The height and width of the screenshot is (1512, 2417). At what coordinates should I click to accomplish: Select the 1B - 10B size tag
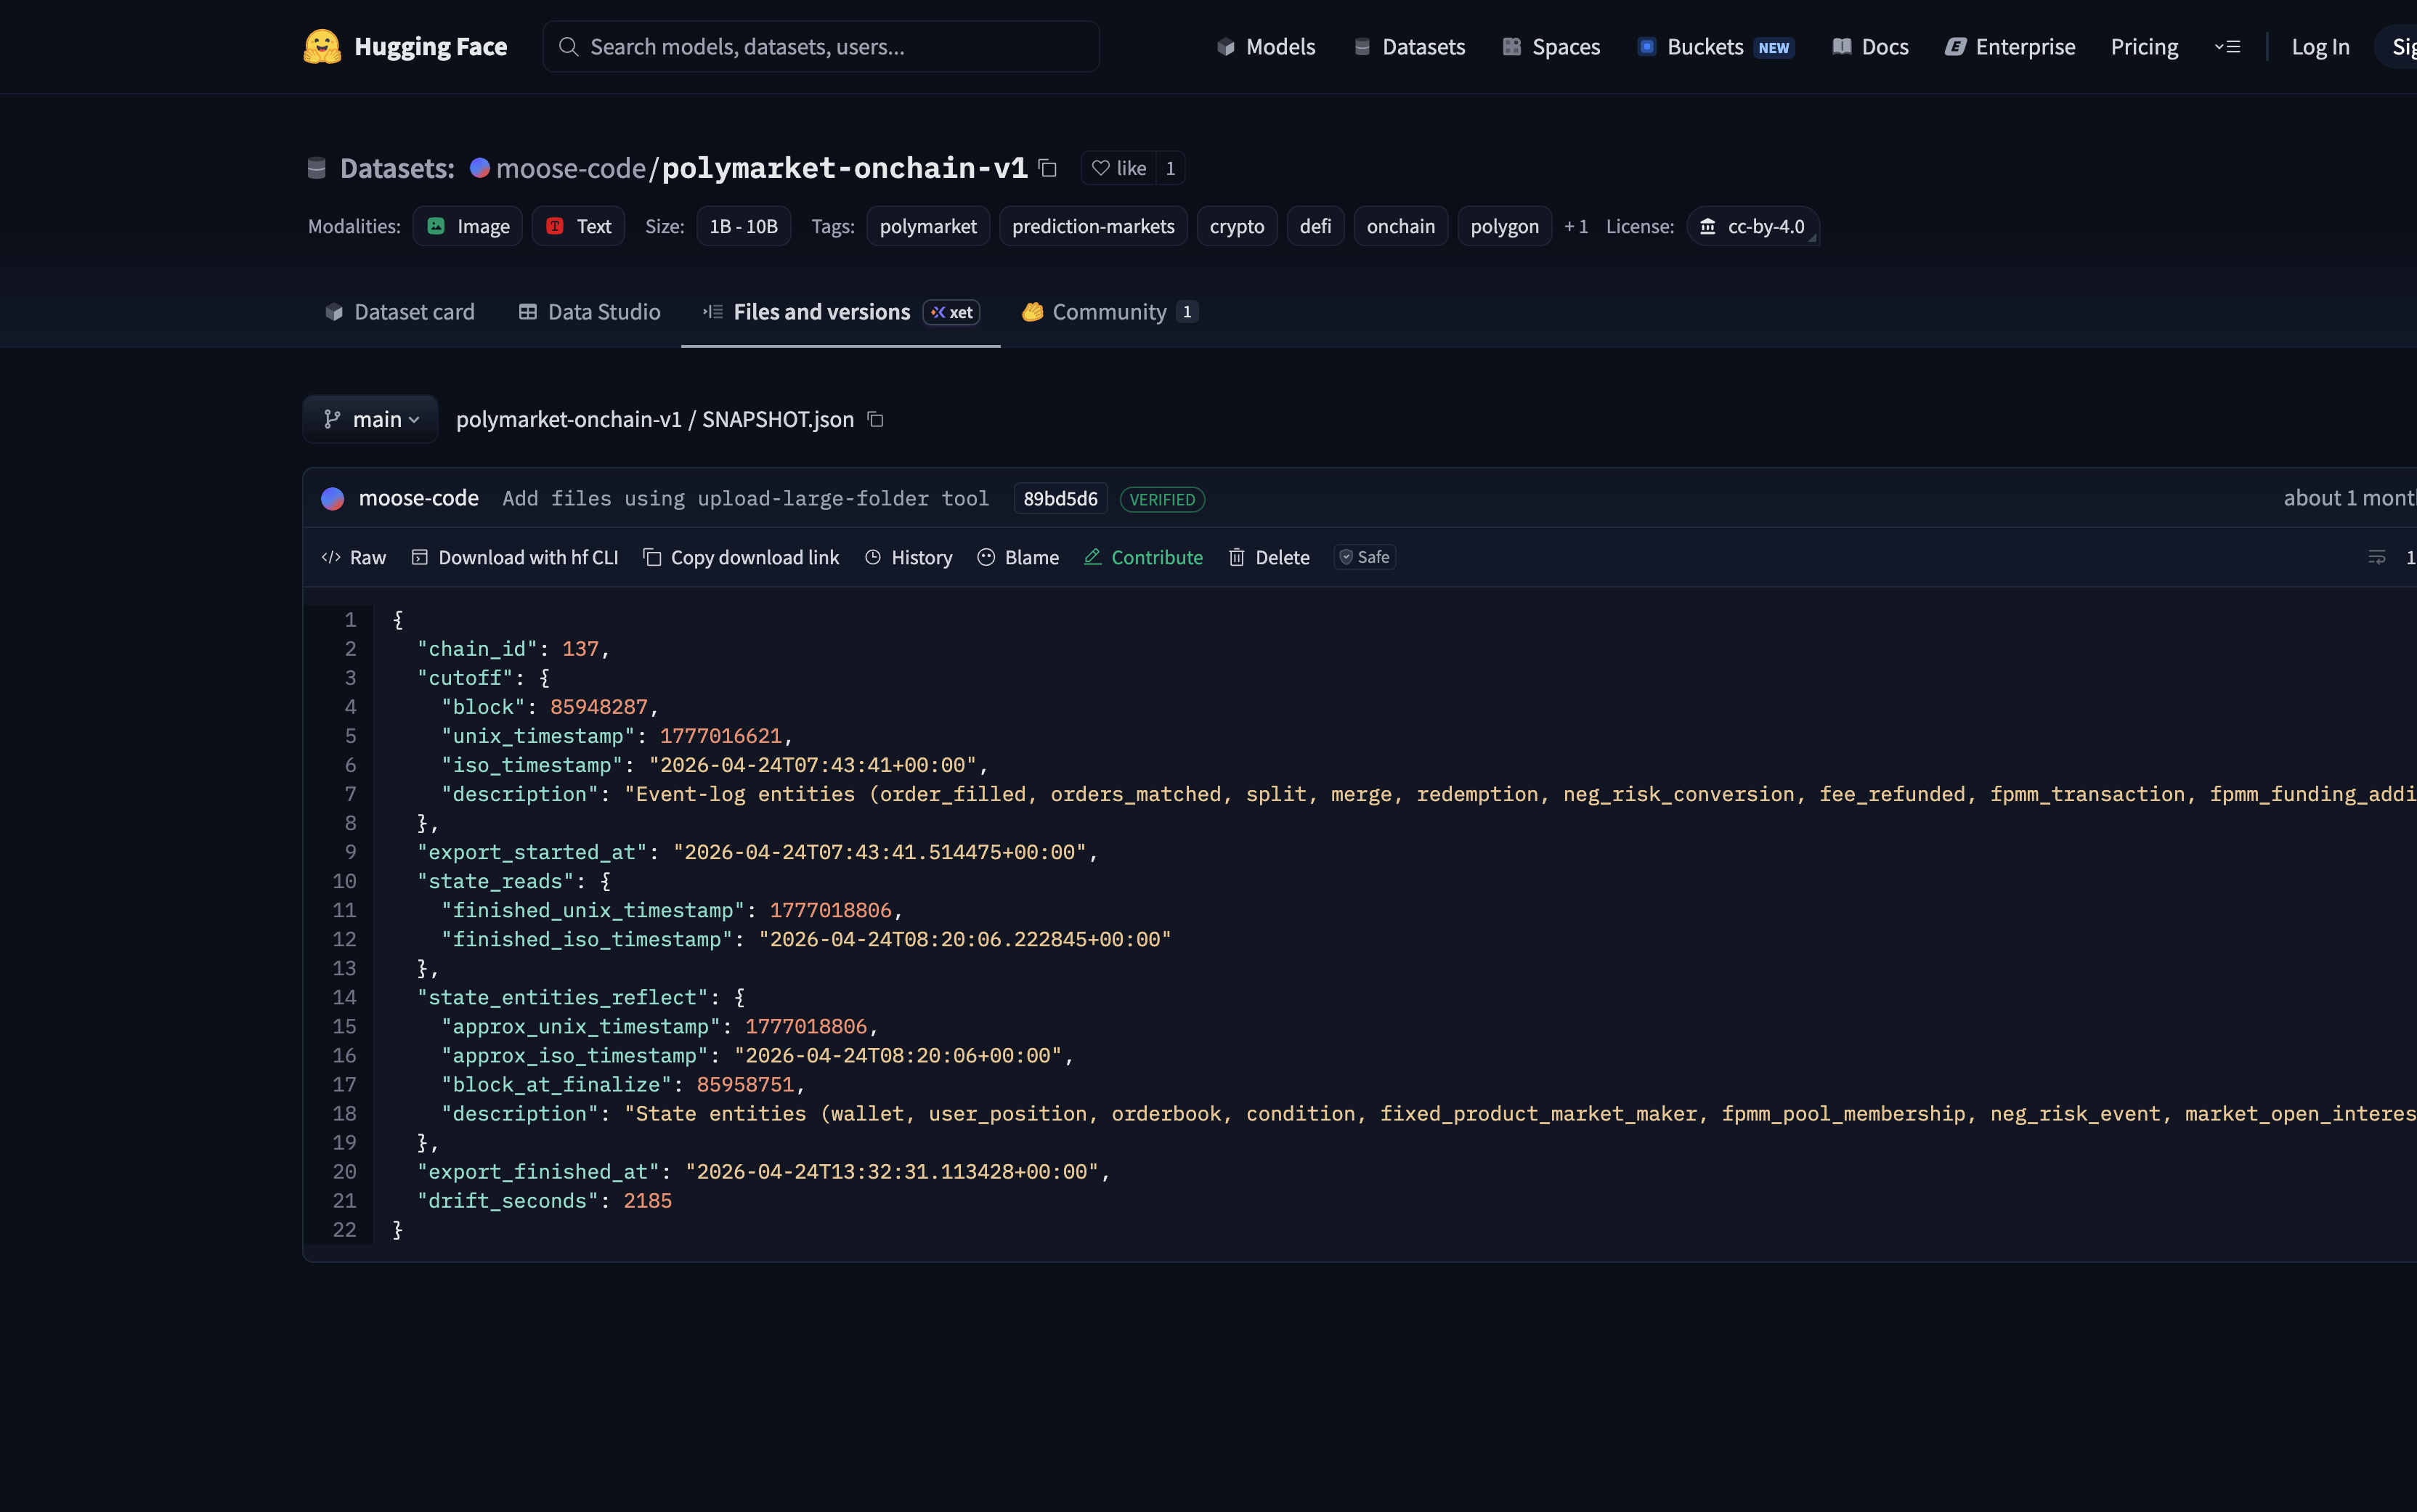tap(743, 226)
